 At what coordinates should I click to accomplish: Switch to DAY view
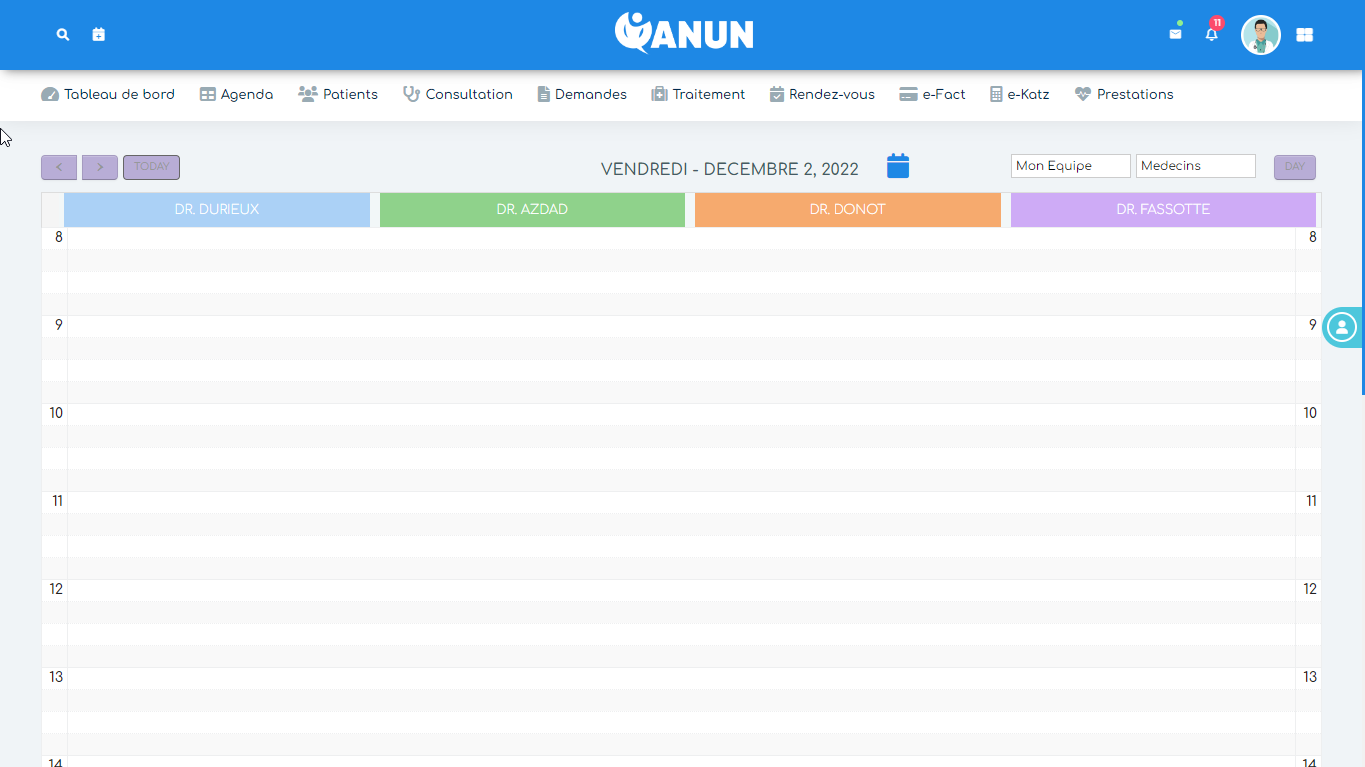click(1294, 167)
